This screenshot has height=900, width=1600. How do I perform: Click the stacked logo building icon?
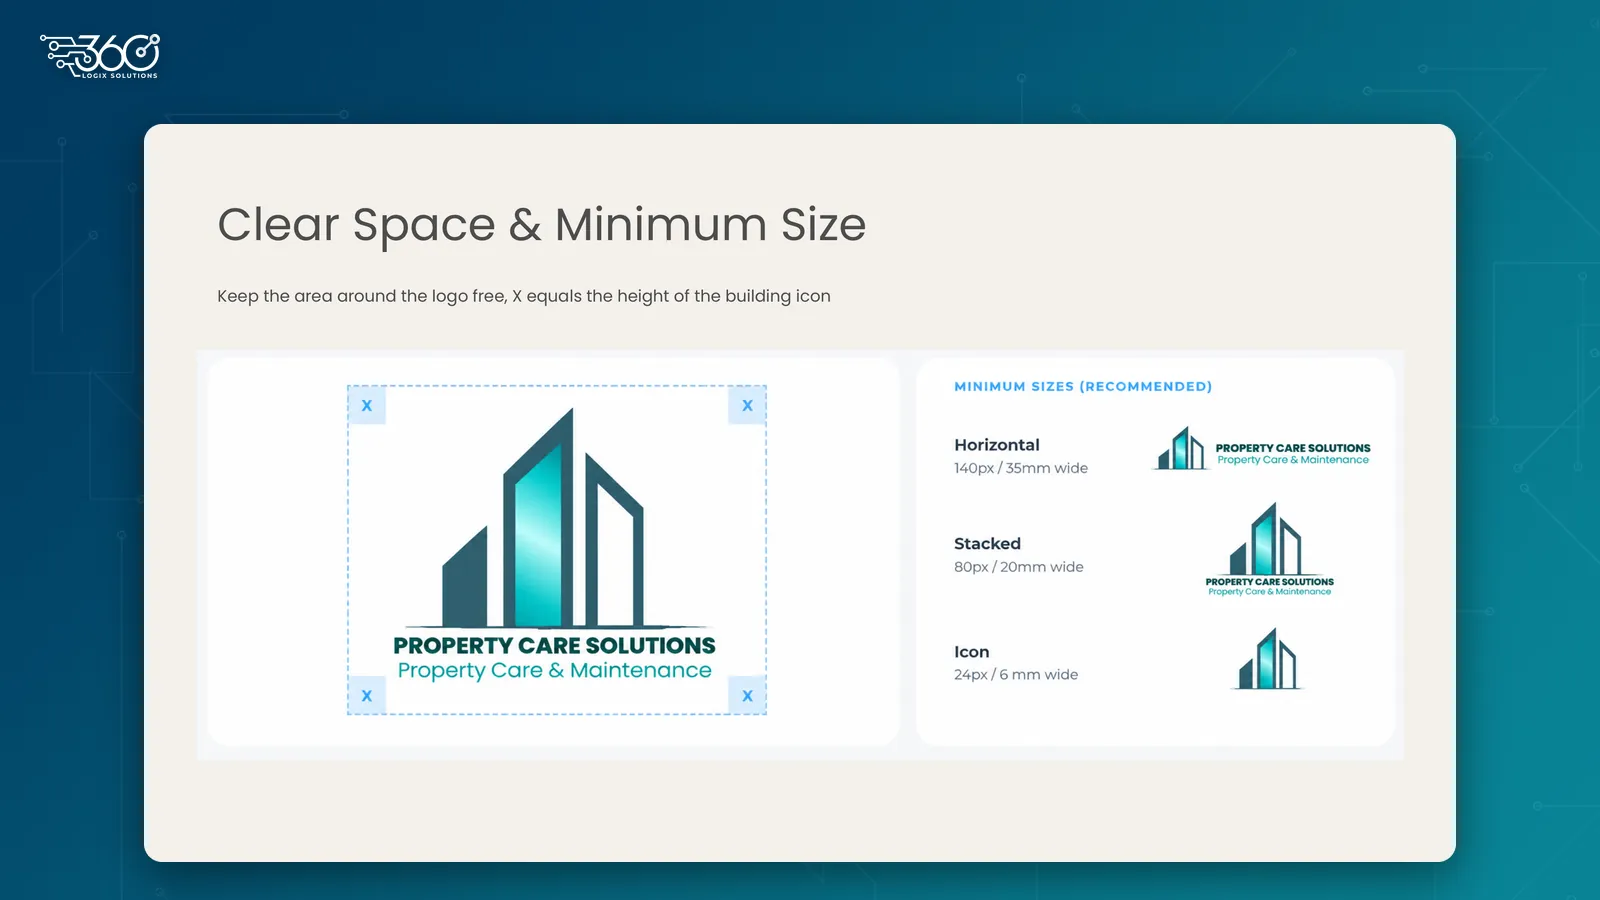click(1266, 538)
